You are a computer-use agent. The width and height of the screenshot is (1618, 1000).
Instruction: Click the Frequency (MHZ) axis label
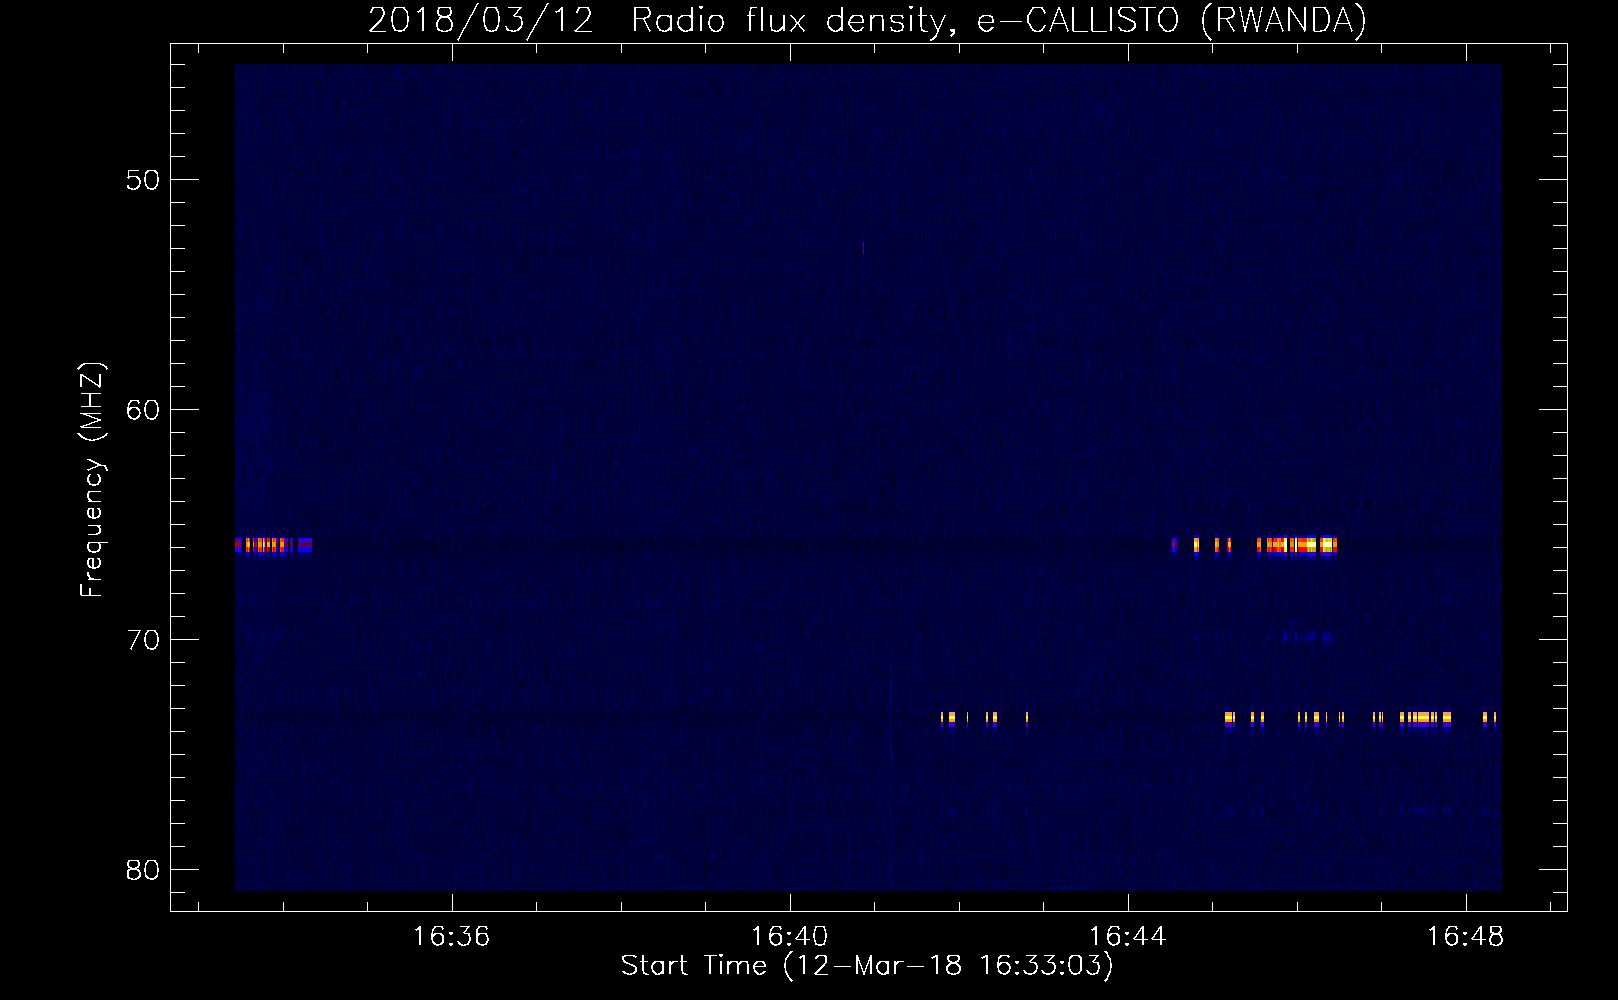point(92,480)
